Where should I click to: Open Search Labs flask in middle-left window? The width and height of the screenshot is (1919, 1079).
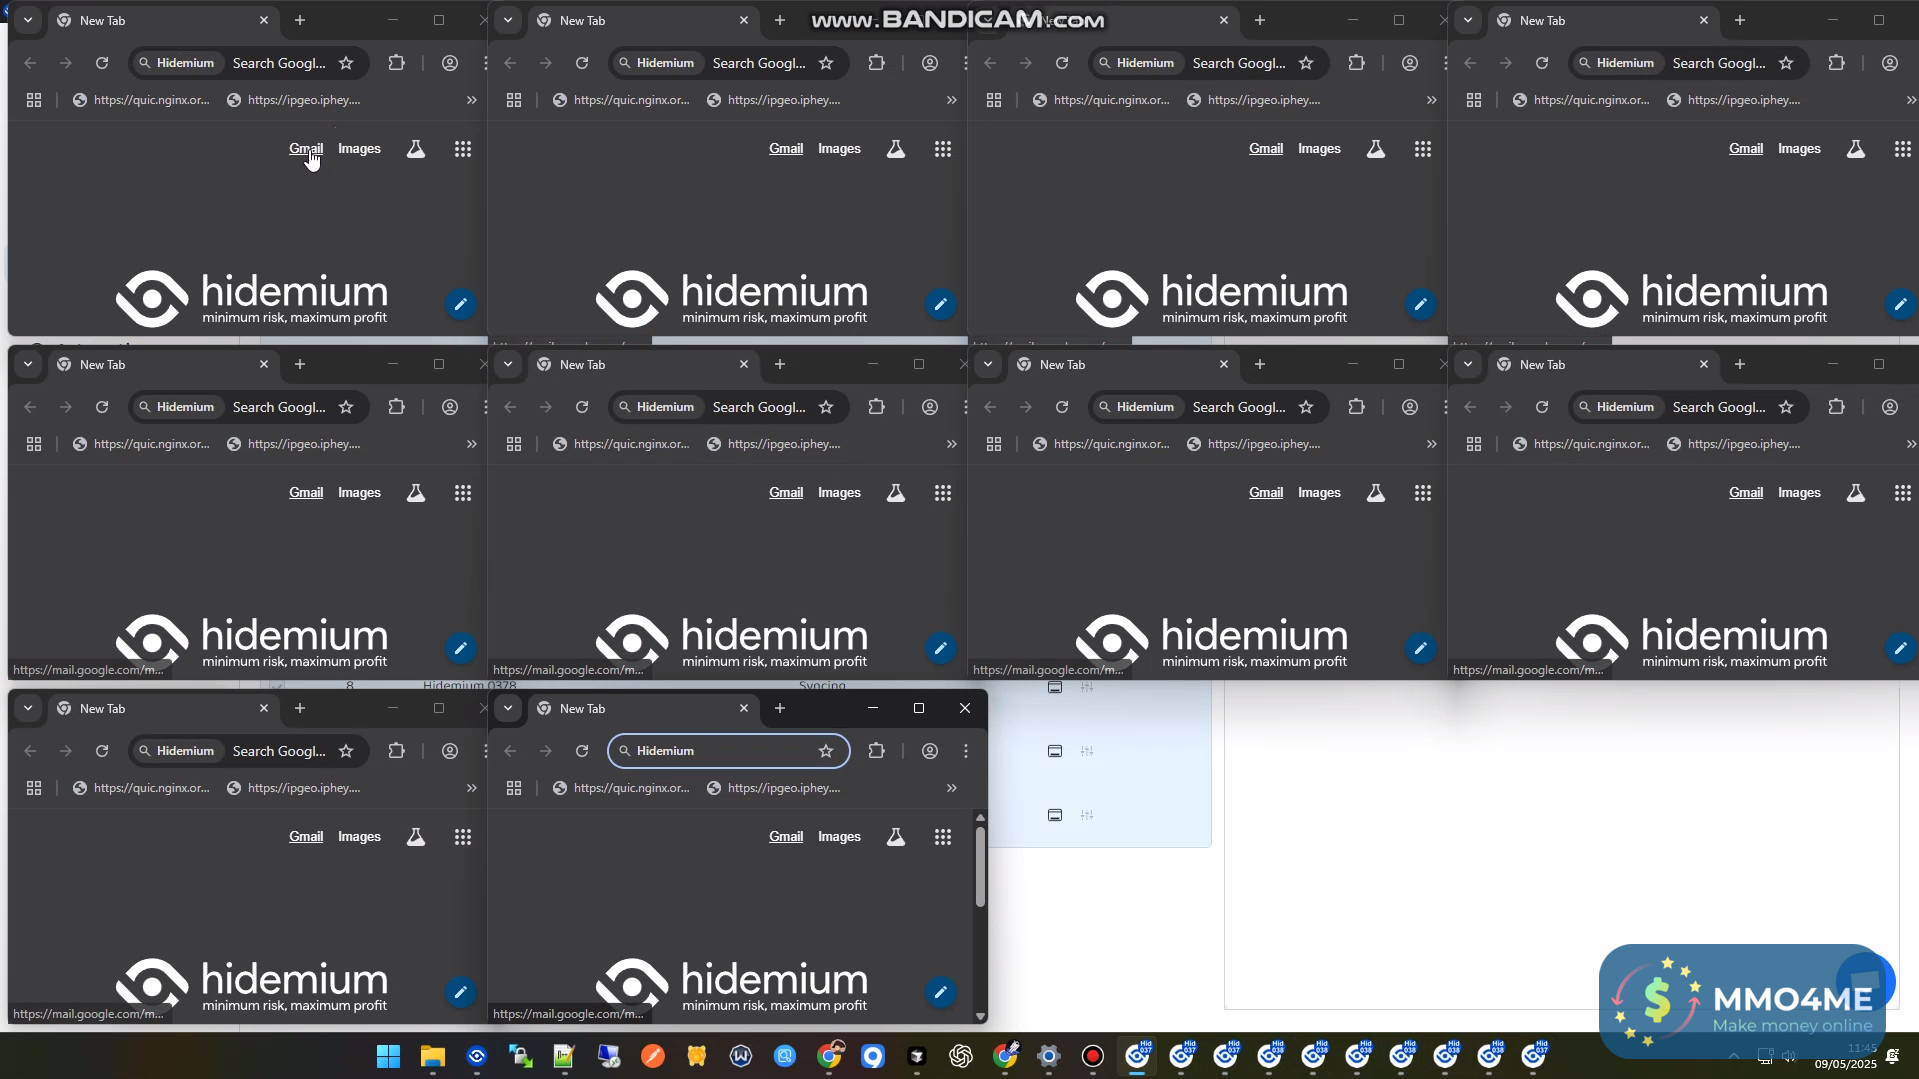click(x=416, y=493)
